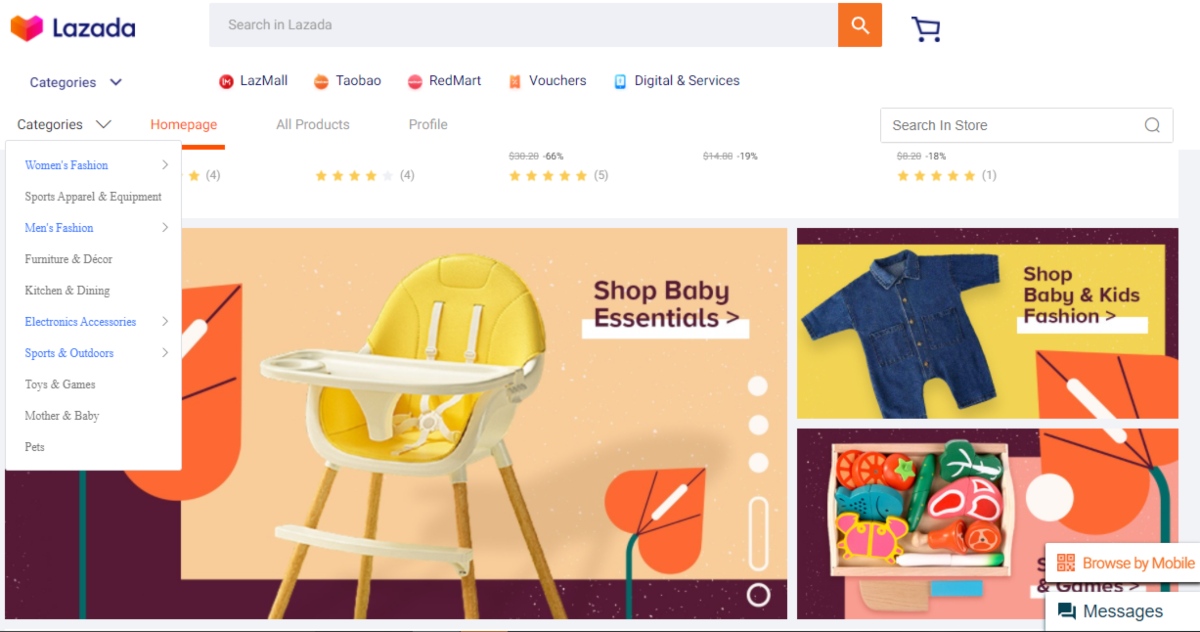
Task: Click the Digital & Services icon
Action: click(620, 81)
